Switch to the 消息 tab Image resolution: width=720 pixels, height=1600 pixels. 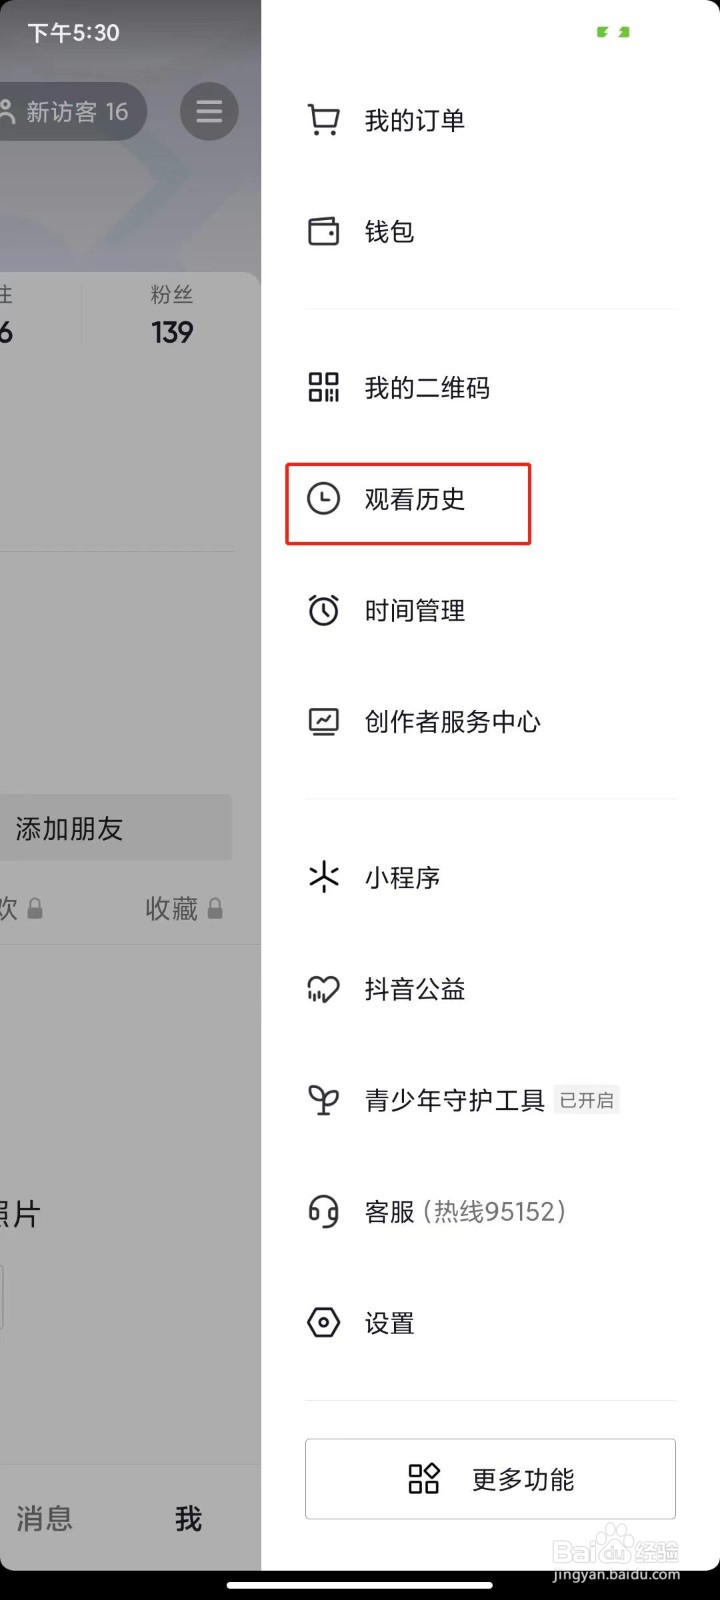45,1519
